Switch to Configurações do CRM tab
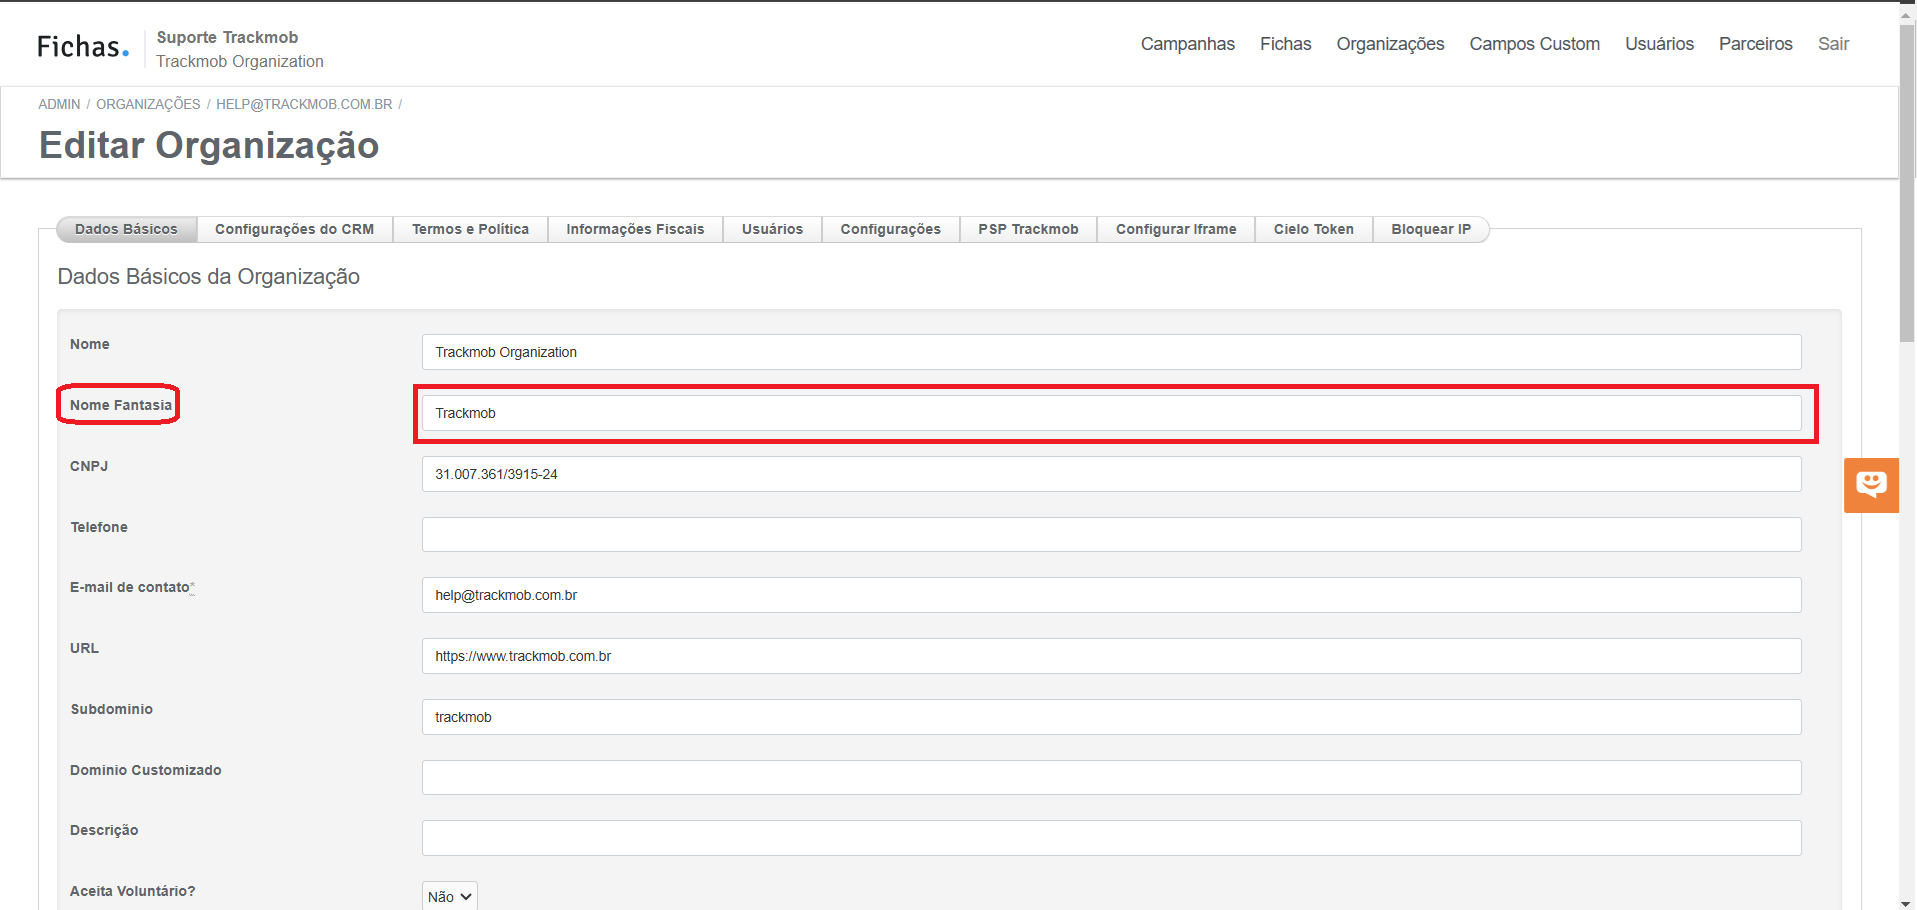 [294, 229]
